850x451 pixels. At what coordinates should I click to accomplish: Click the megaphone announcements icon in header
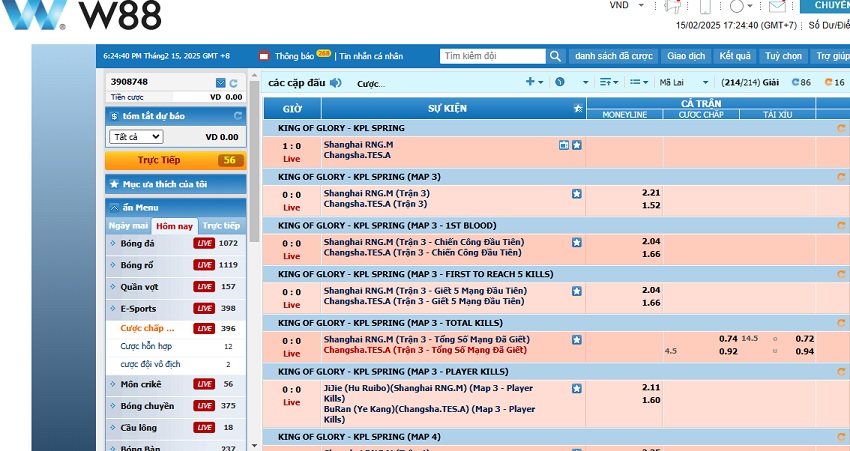(673, 6)
